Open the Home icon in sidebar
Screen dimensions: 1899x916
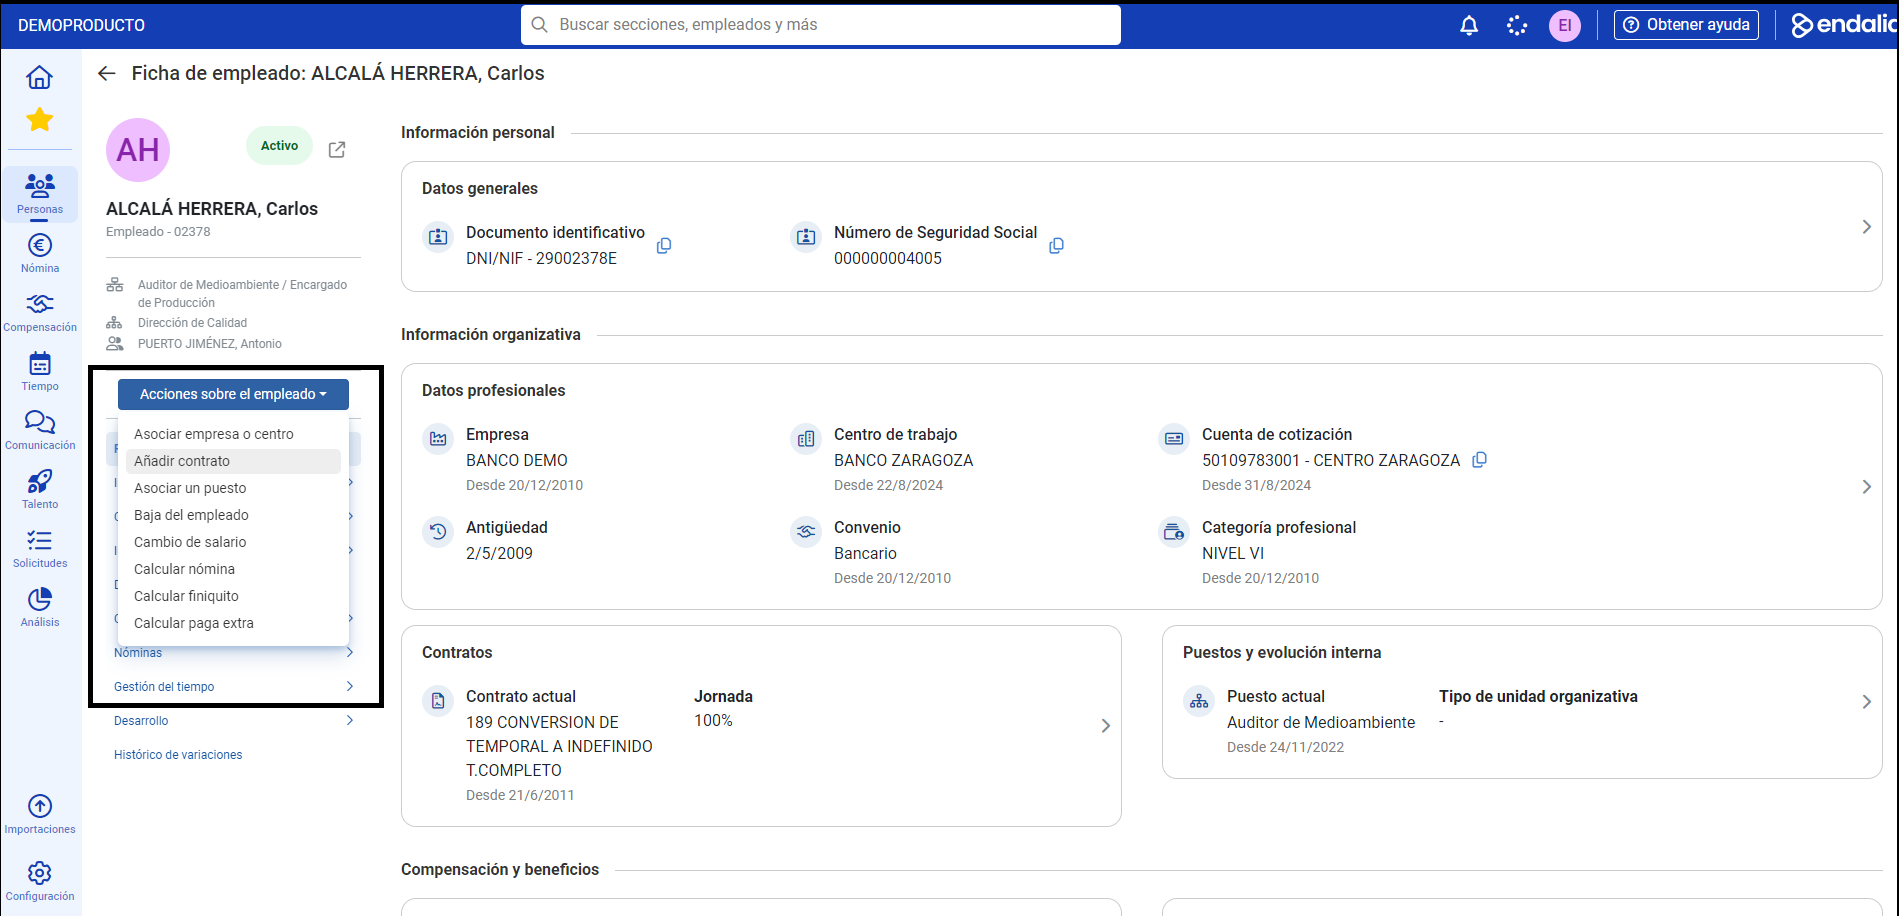(x=39, y=77)
